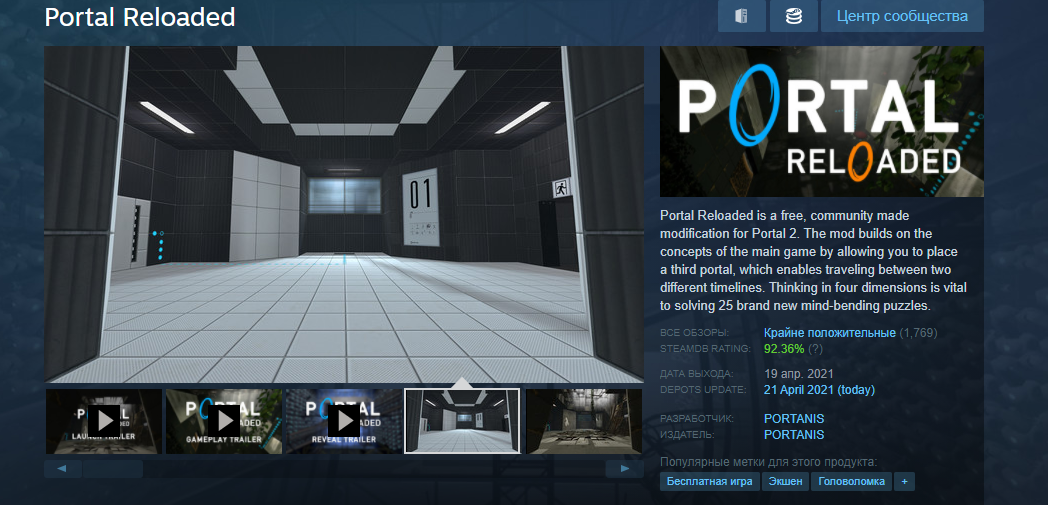Play the Gameplay Trailer thumbnail
Image resolution: width=1048 pixels, height=505 pixels.
224,422
